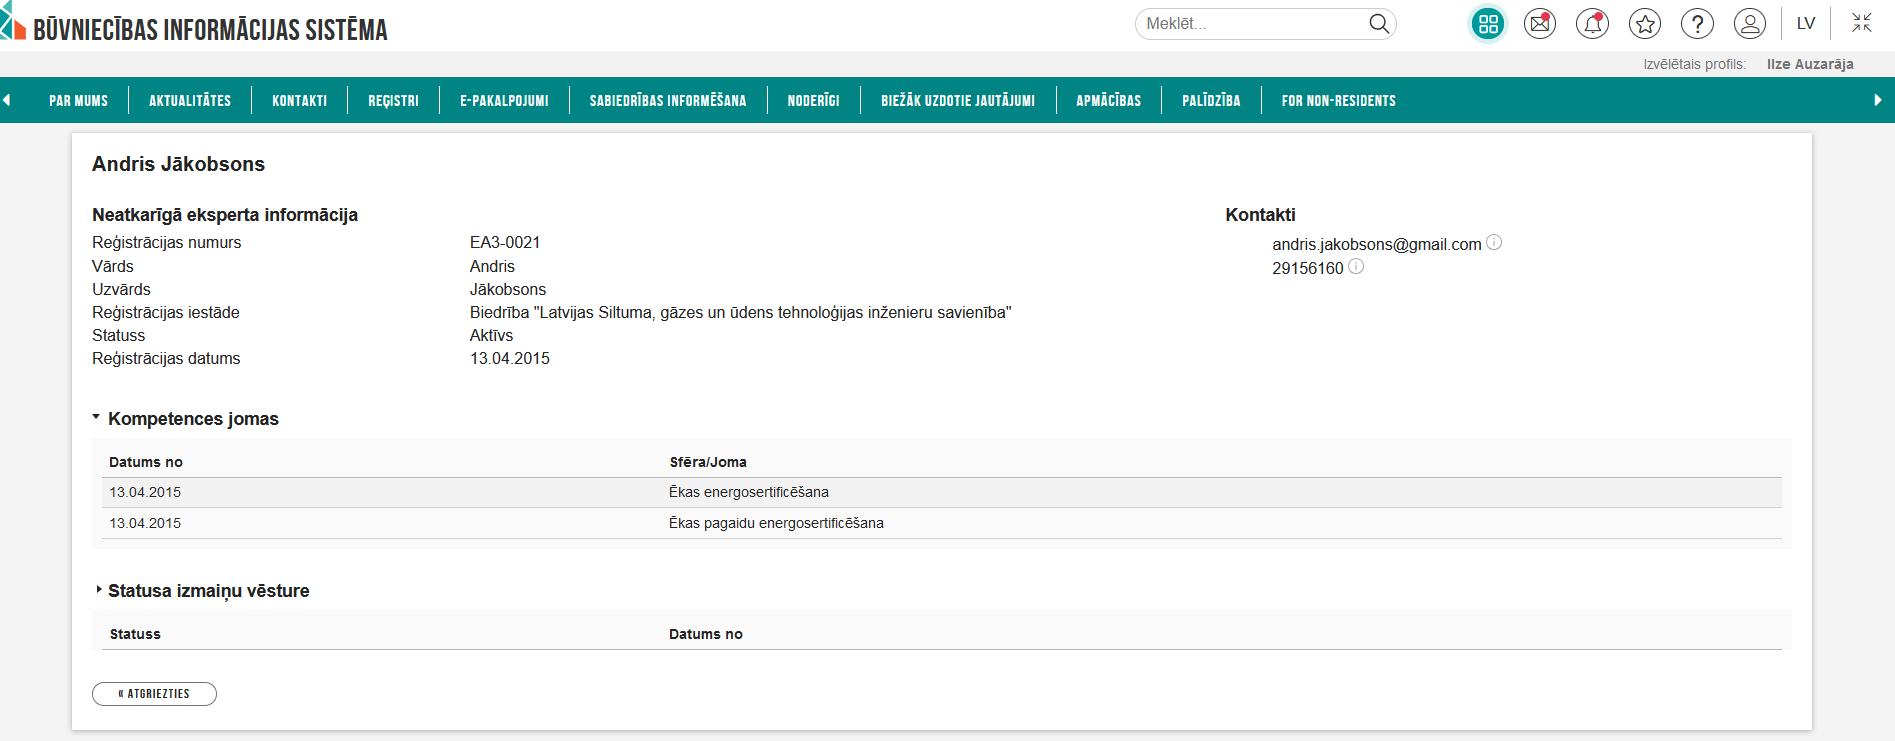Expand the Statusa izmaiņu vēsture section

pos(98,590)
